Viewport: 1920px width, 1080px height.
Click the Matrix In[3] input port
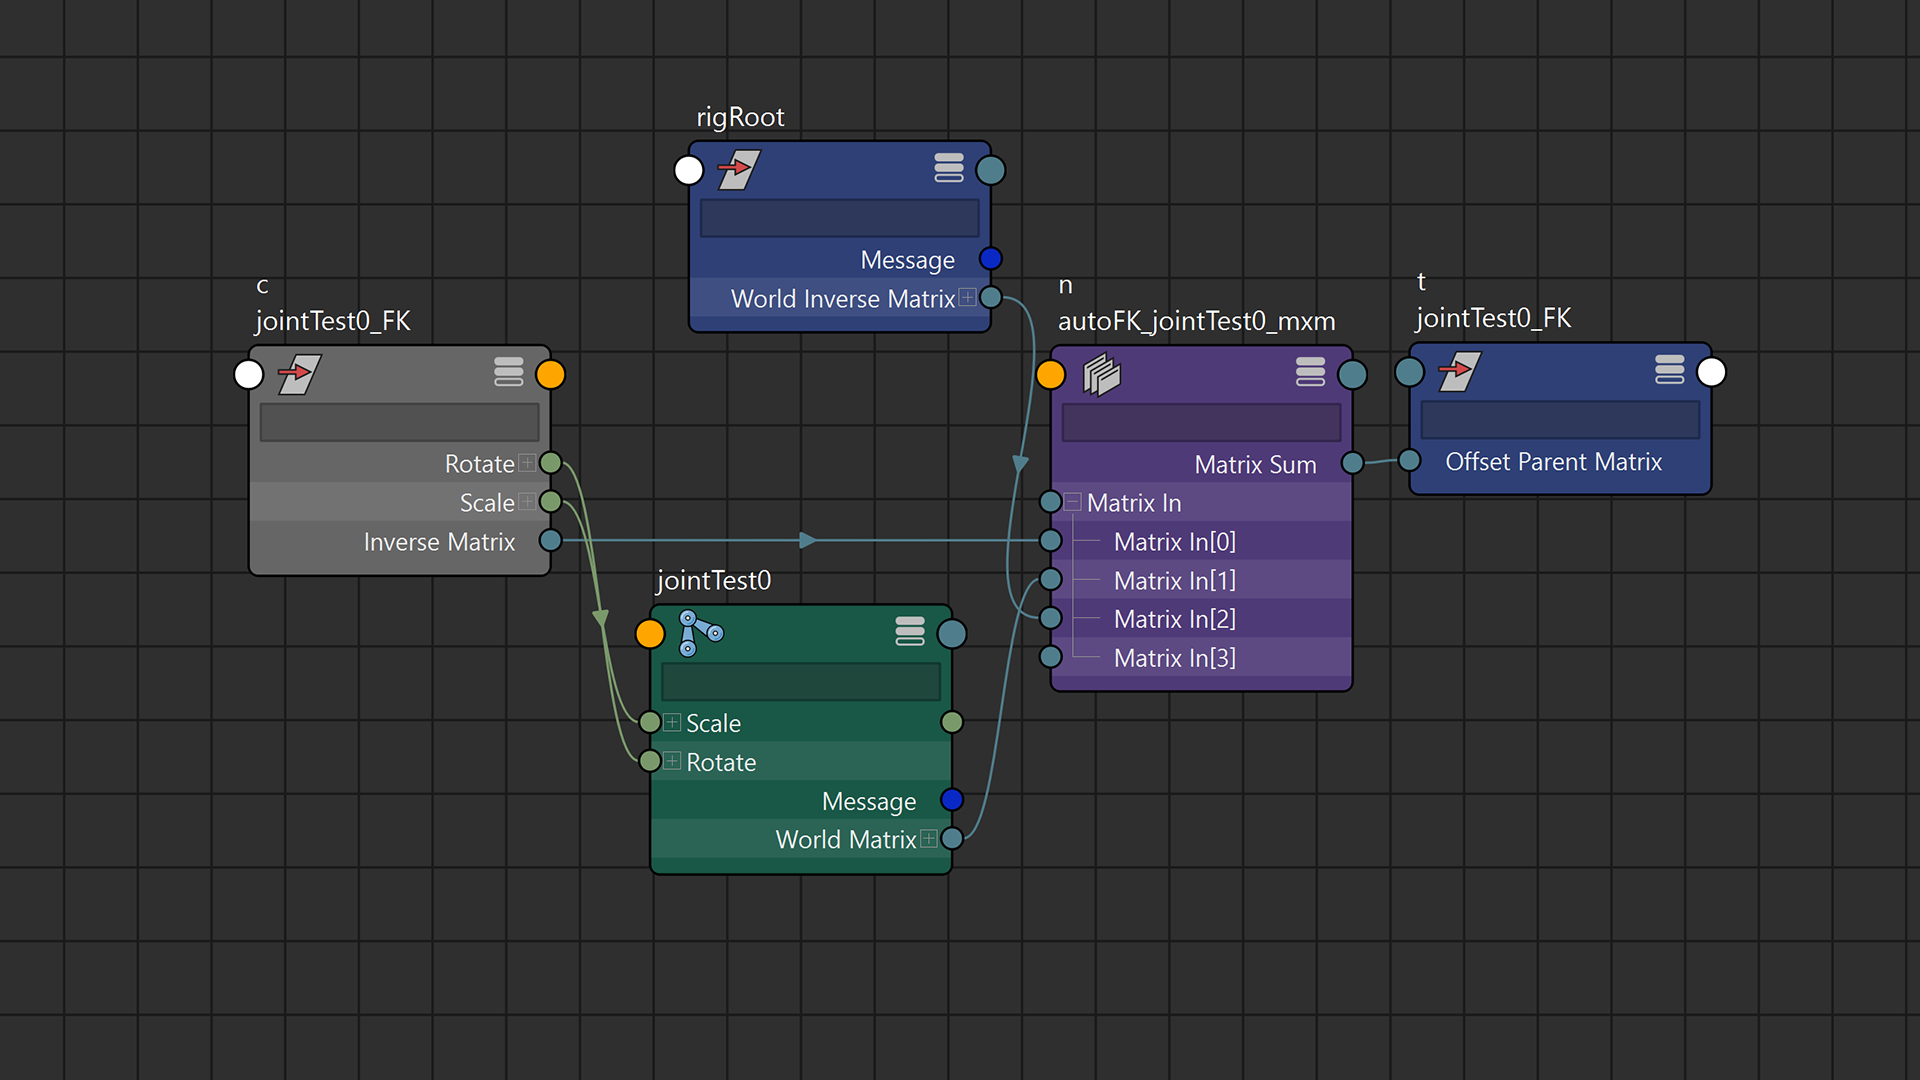1050,657
